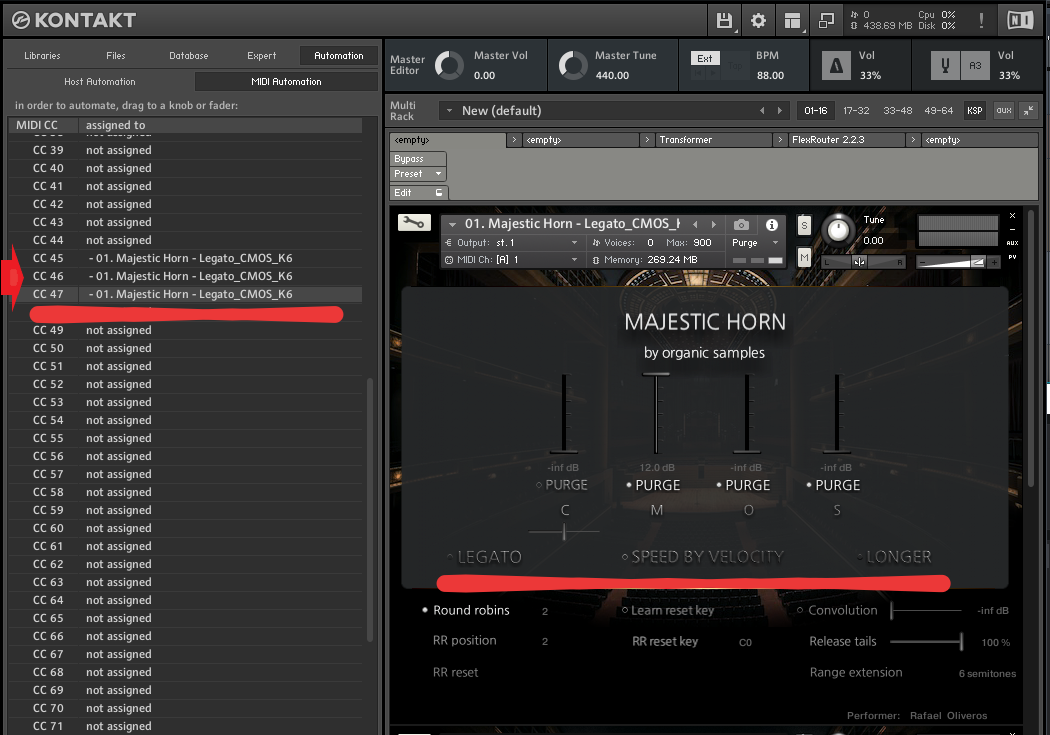
Task: Click the script Bypass button
Action: 418,159
